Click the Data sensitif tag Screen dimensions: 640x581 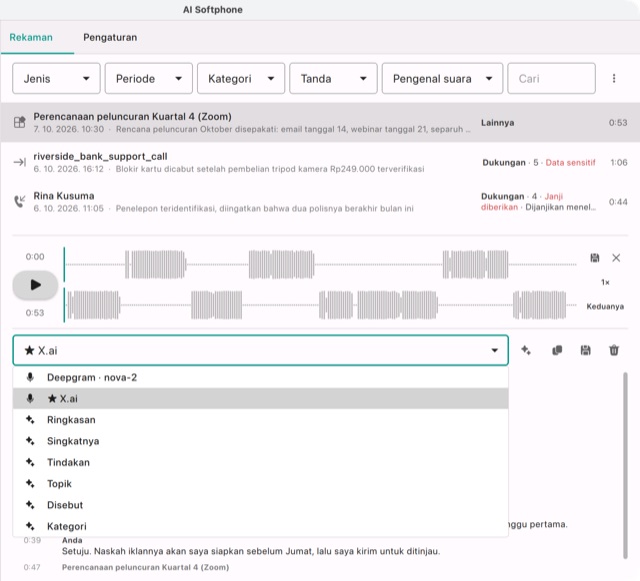click(x=570, y=163)
